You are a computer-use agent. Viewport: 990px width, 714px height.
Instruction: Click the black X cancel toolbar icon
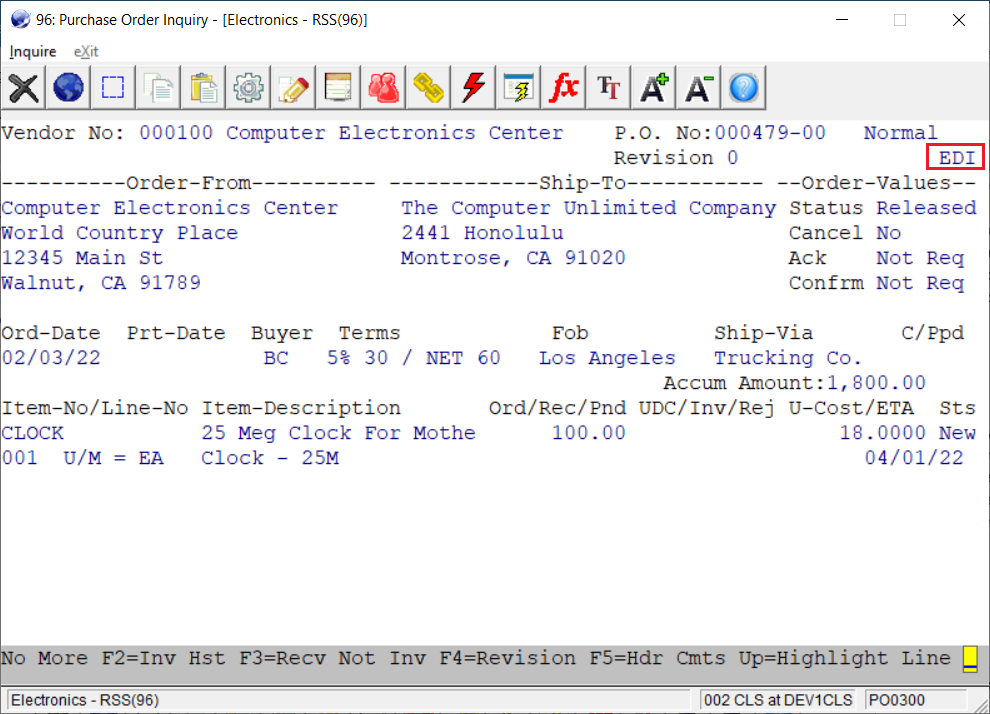point(23,87)
